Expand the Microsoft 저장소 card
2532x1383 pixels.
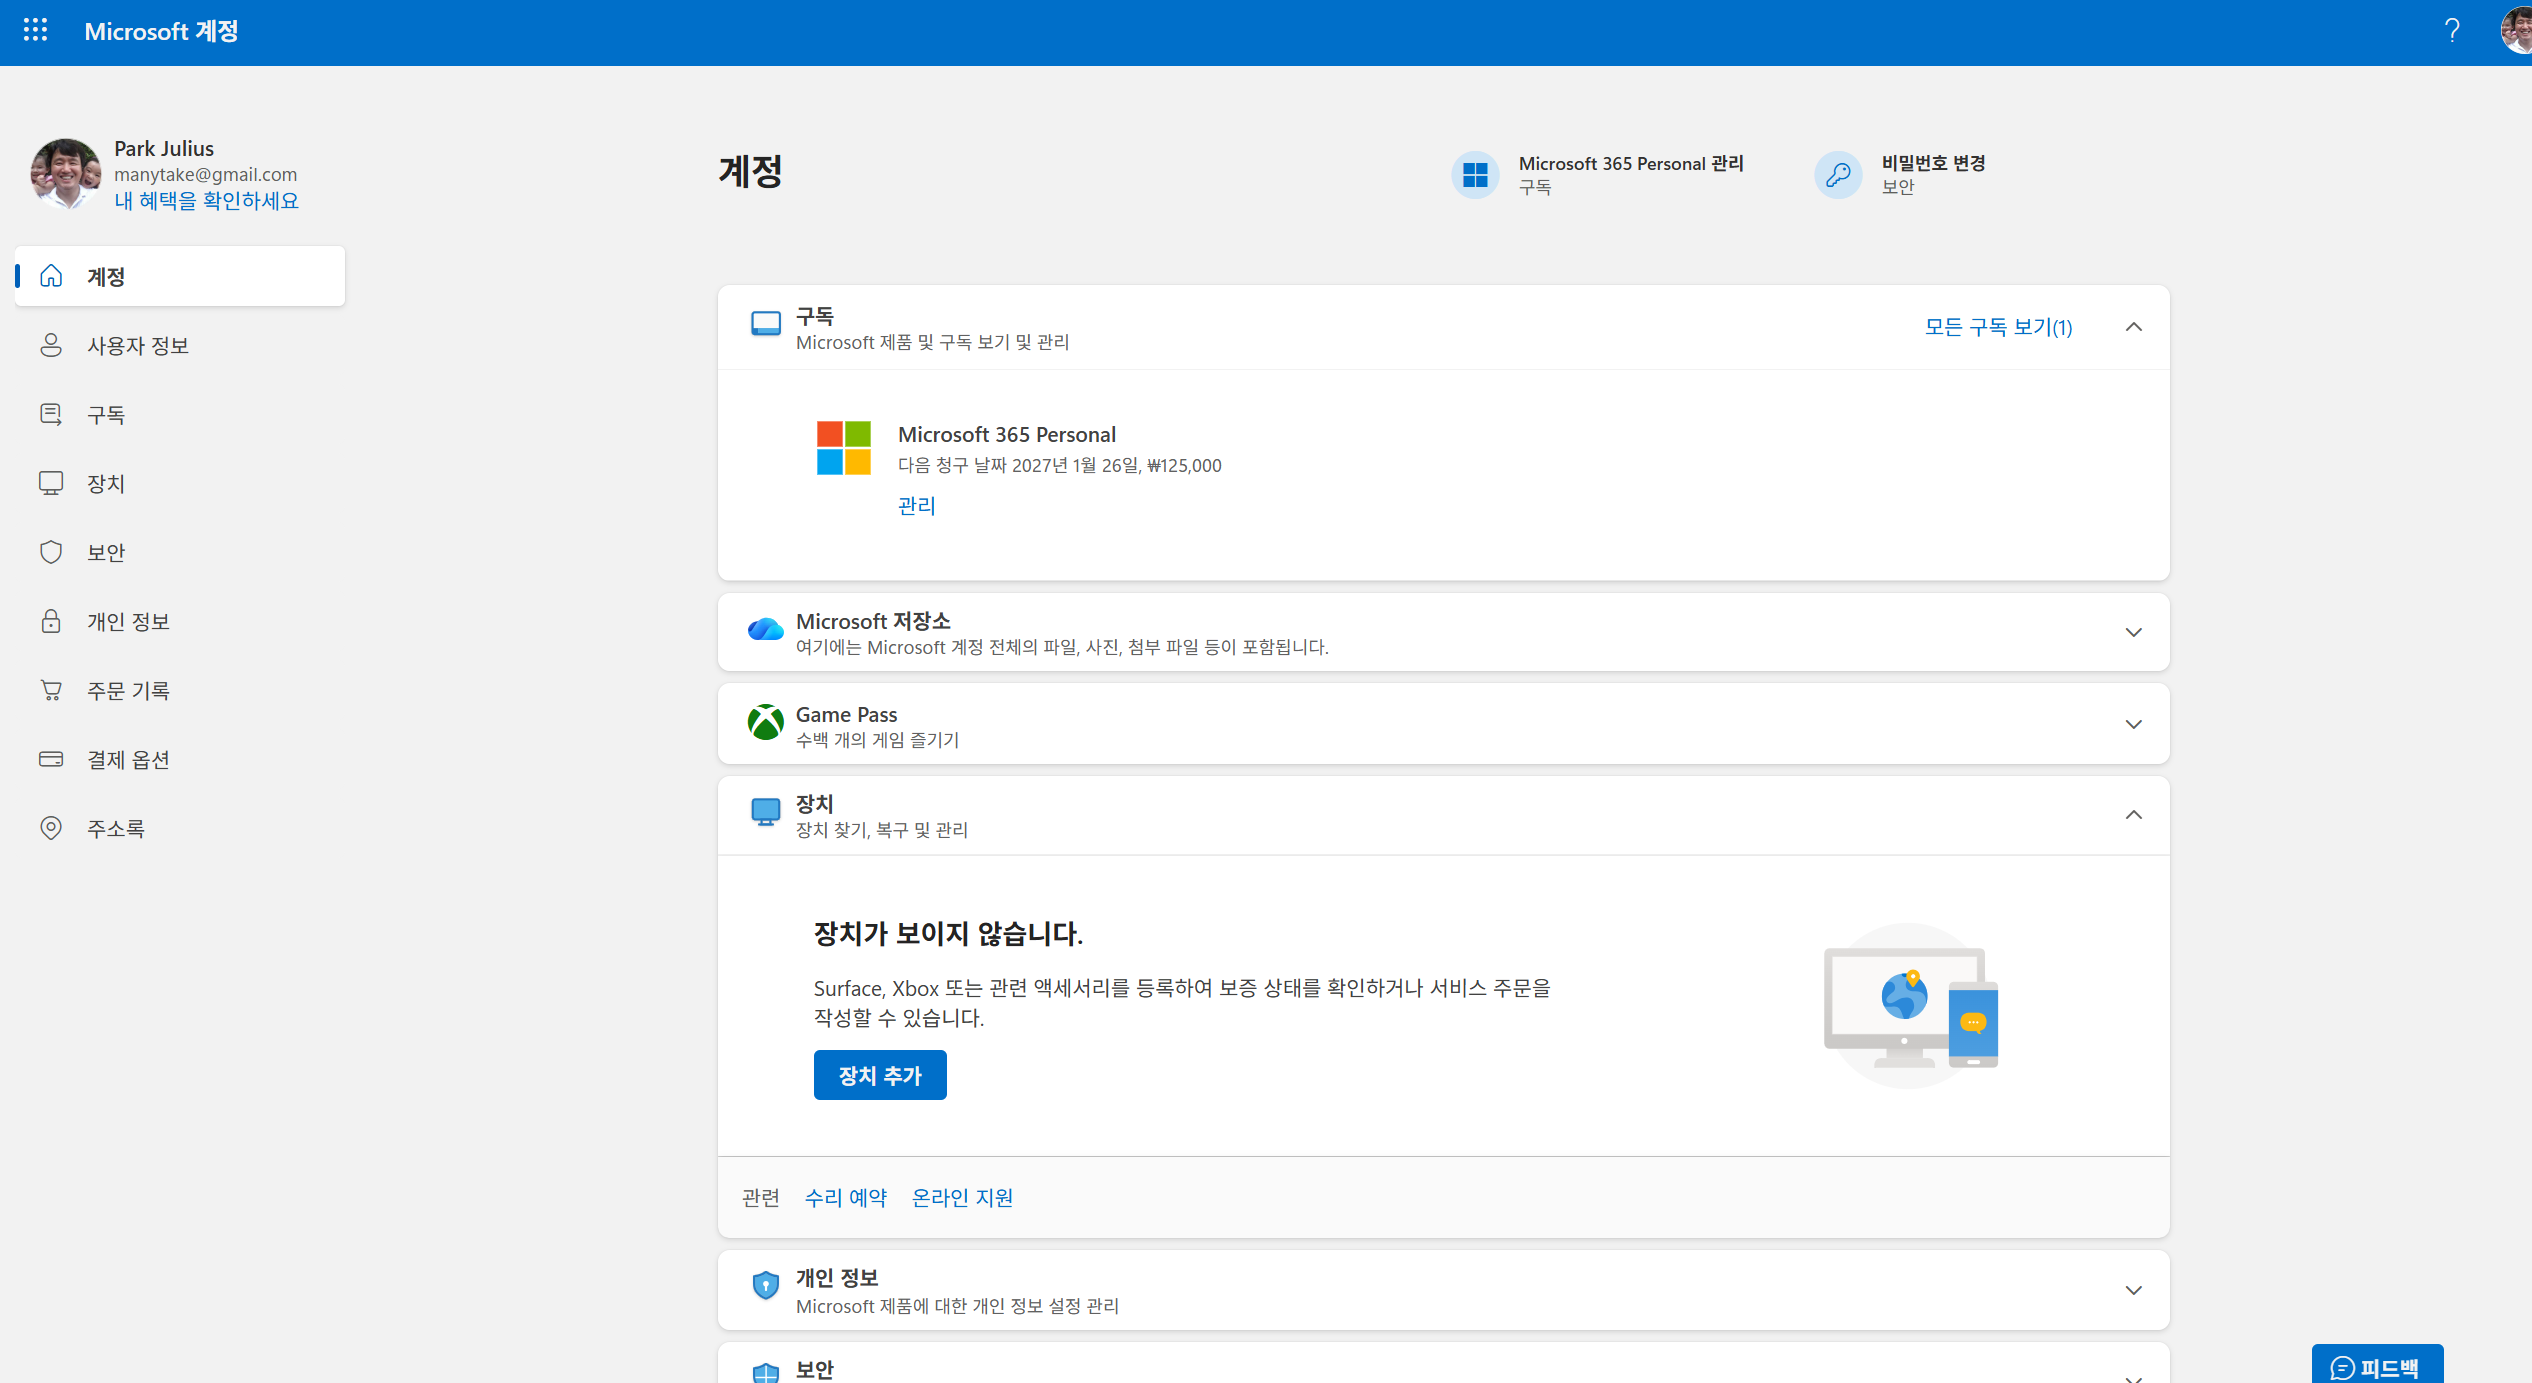click(x=2134, y=632)
